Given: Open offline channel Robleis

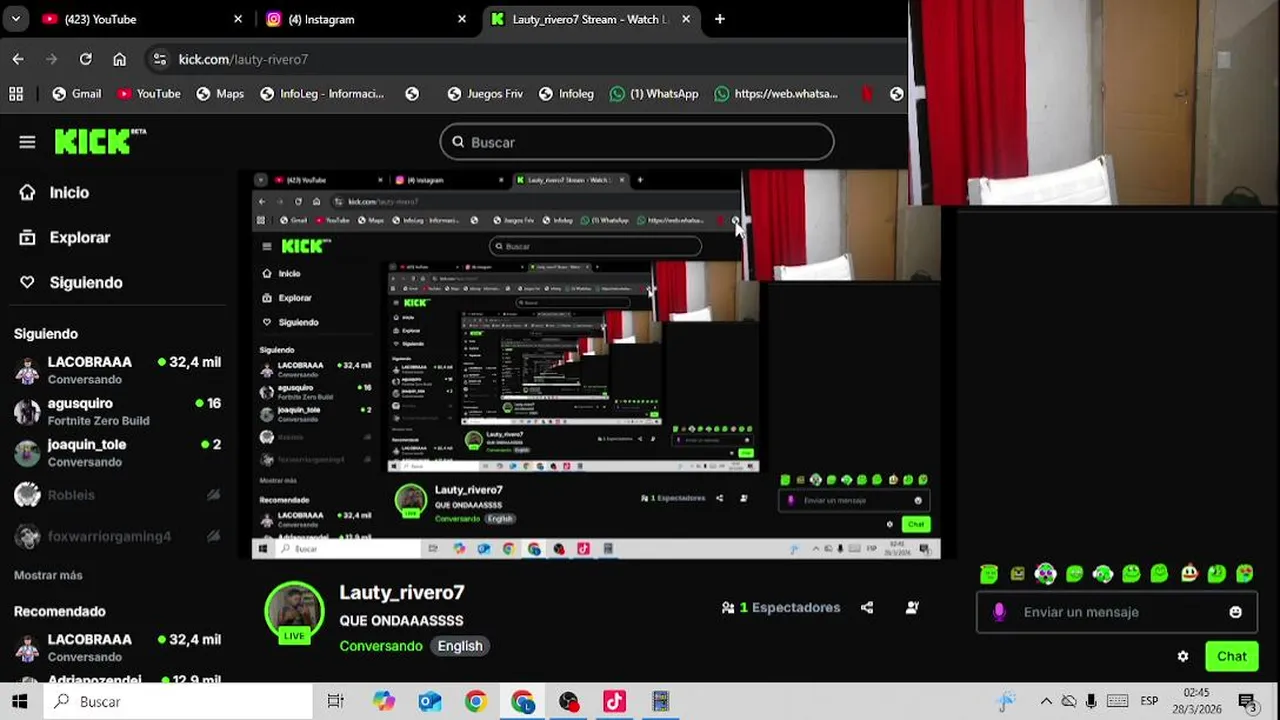Looking at the screenshot, I should click(117, 495).
